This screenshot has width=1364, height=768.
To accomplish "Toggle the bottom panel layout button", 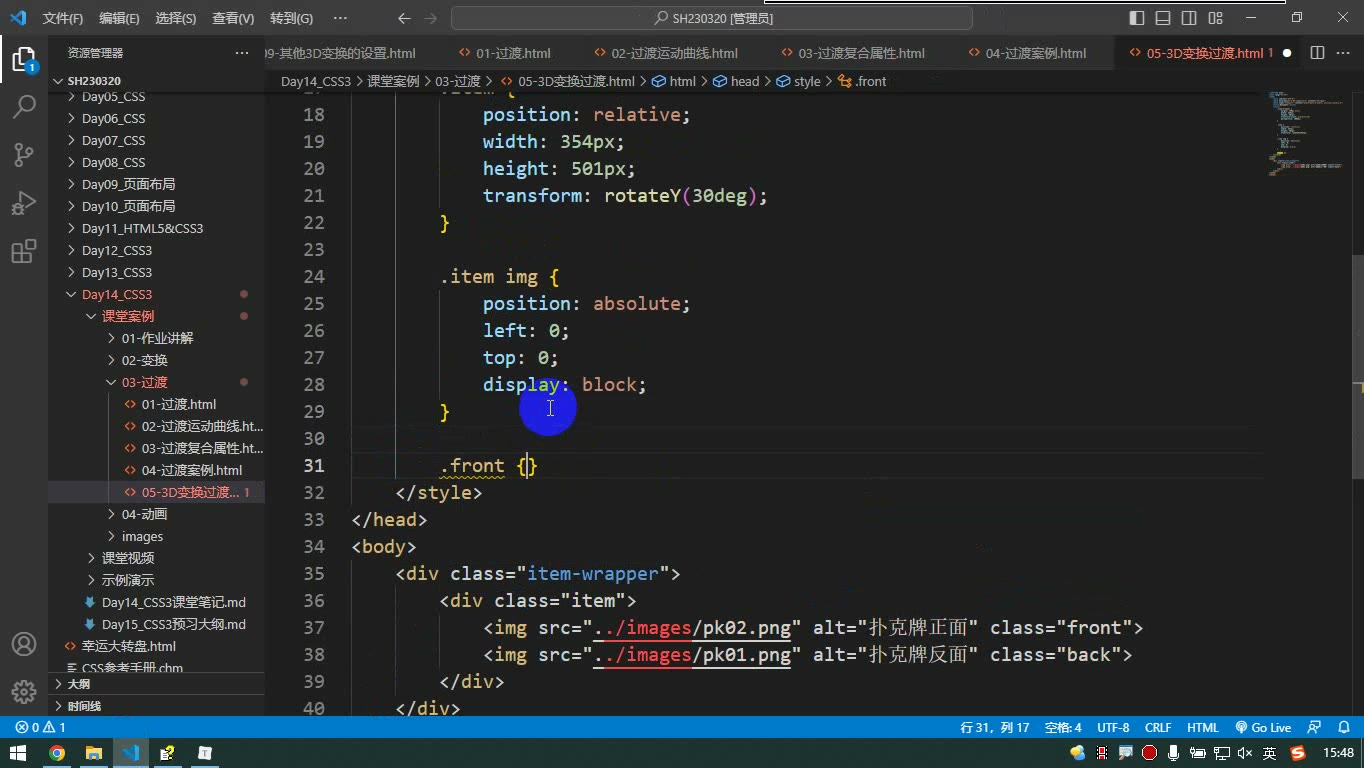I will click(x=1163, y=18).
